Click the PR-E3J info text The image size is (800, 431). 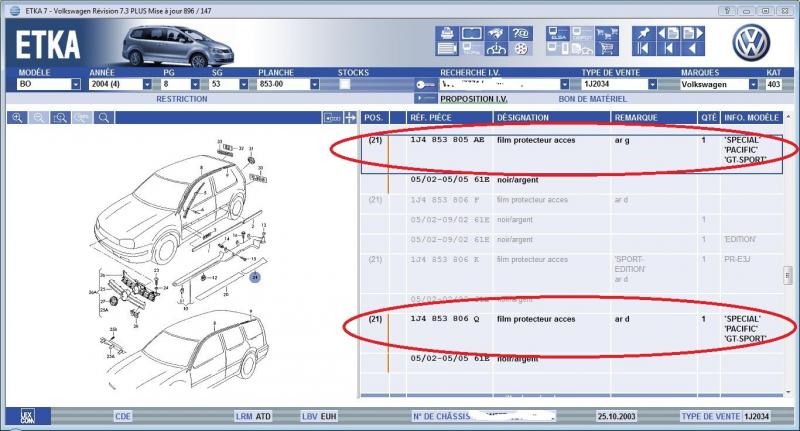(x=737, y=260)
